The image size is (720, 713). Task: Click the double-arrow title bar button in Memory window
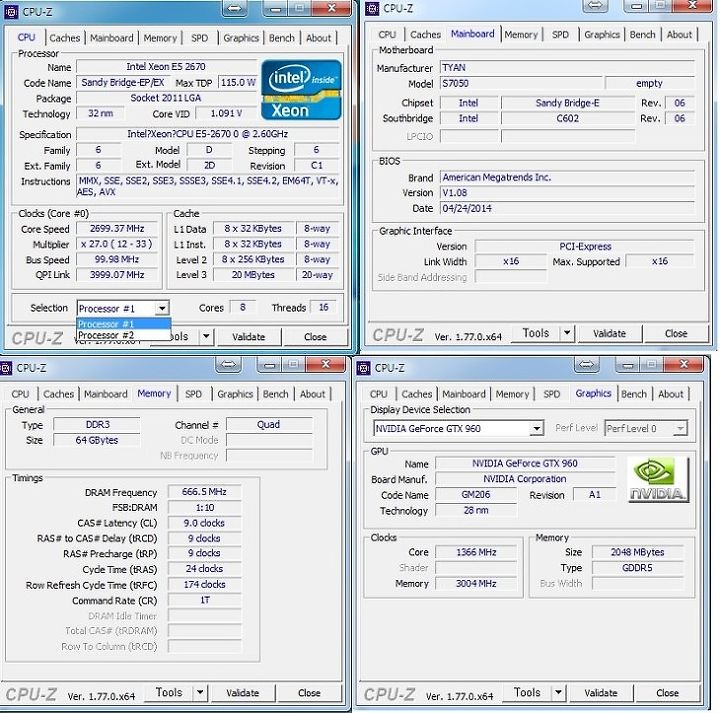click(x=228, y=365)
